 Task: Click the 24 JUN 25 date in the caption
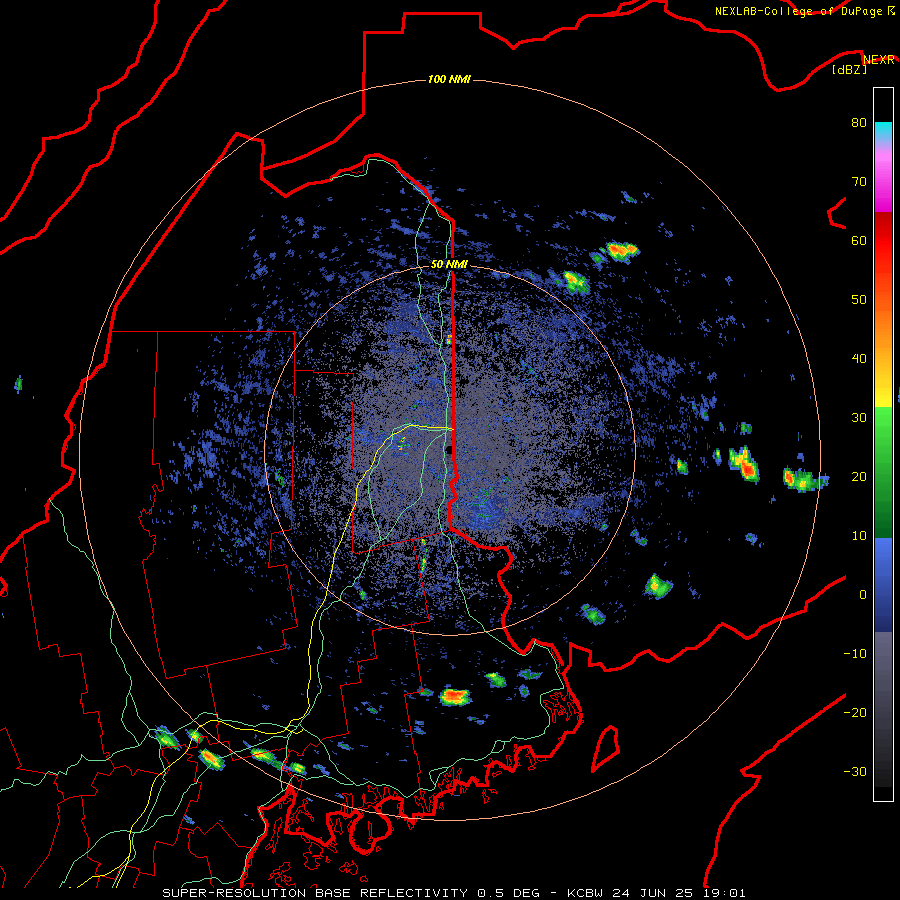click(654, 893)
